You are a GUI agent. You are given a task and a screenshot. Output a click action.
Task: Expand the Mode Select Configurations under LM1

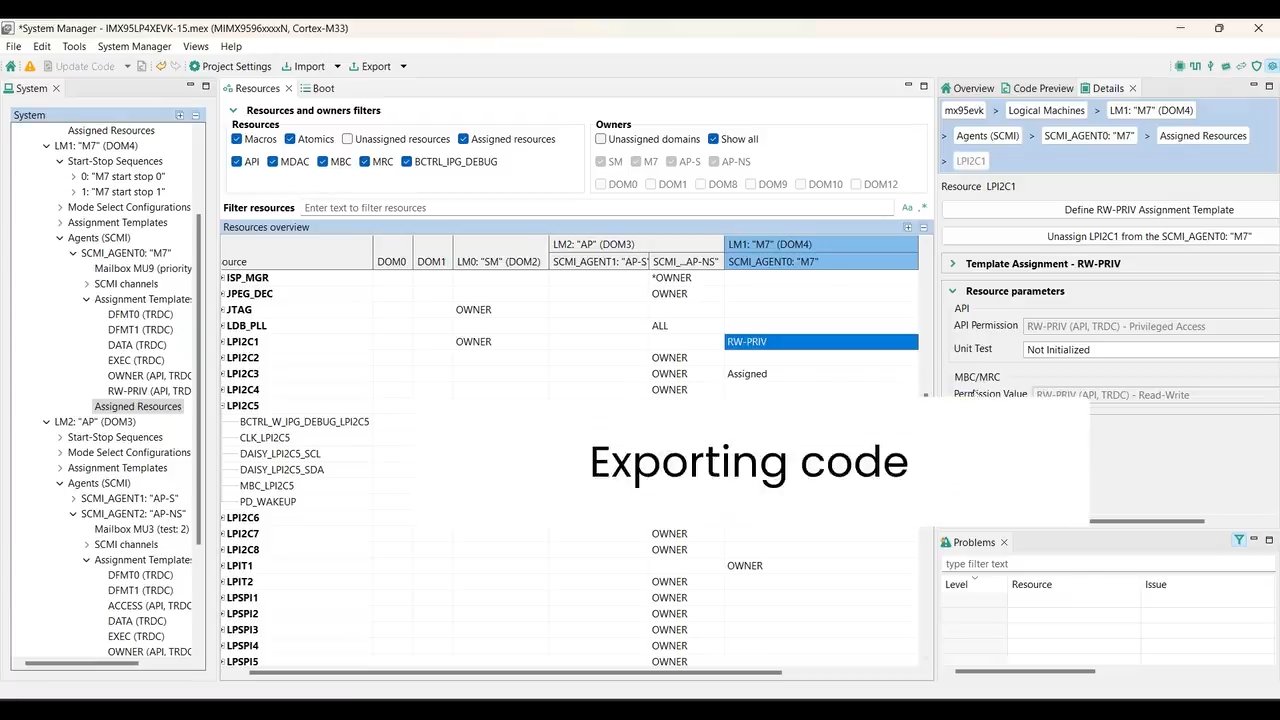pos(60,207)
